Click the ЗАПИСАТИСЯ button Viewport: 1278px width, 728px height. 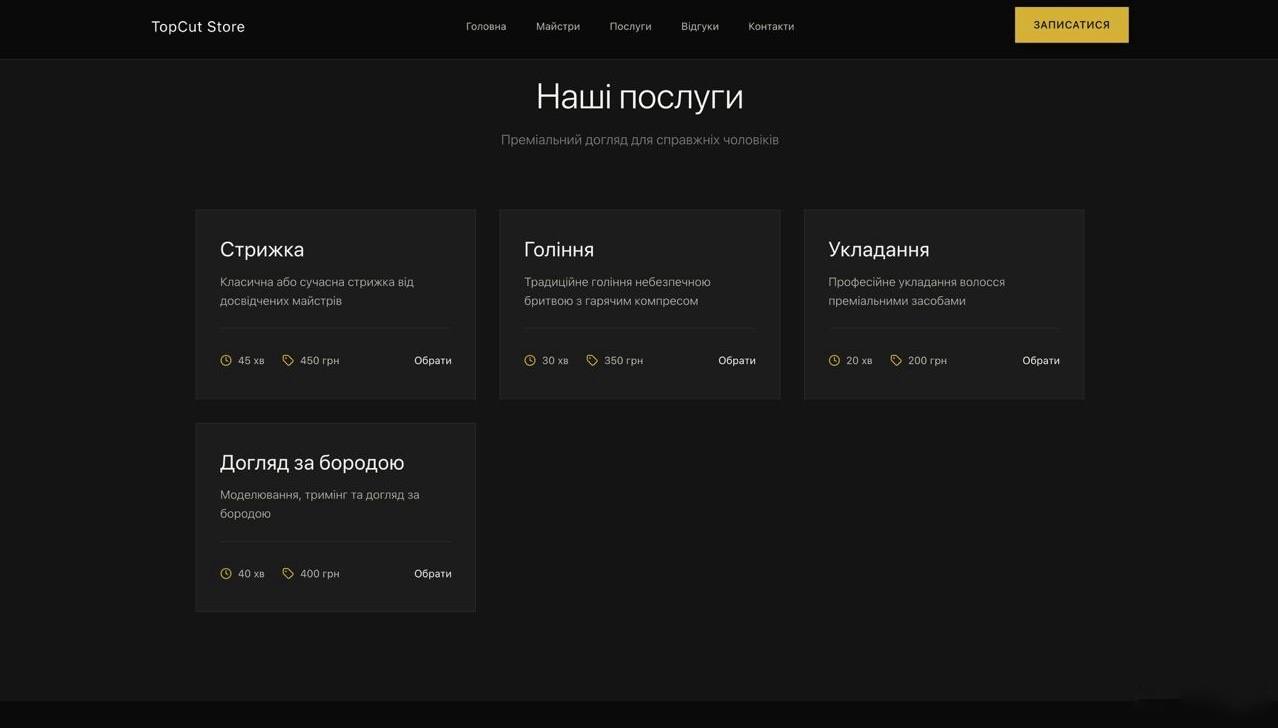tap(1071, 25)
